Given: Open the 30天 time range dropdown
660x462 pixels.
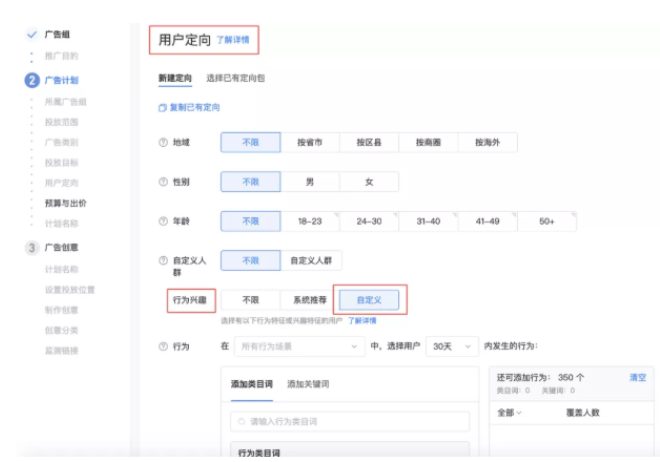Looking at the screenshot, I should pos(452,346).
